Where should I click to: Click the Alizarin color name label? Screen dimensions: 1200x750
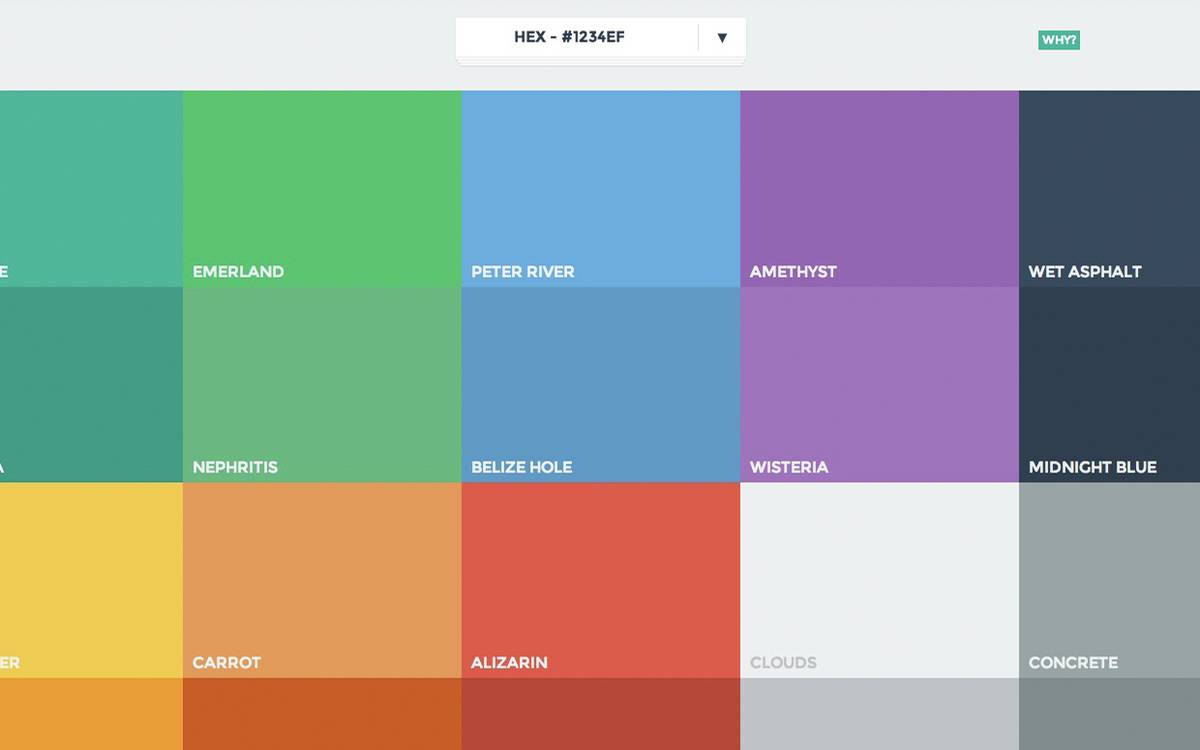tap(509, 662)
